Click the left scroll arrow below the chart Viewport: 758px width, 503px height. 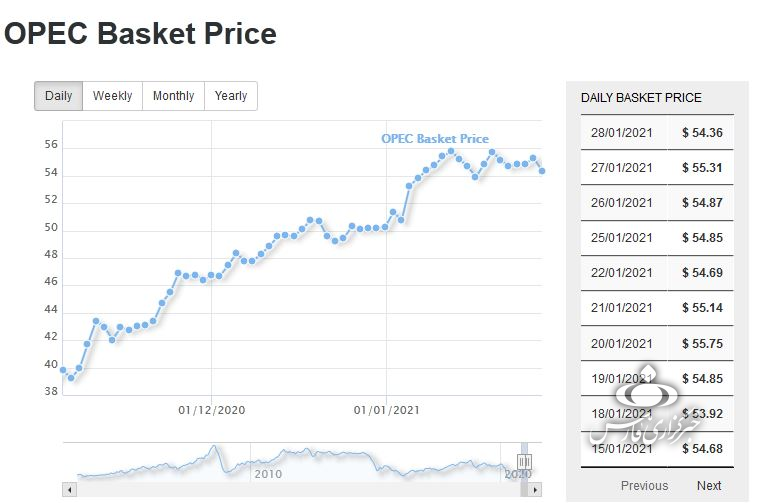pyautogui.click(x=70, y=489)
